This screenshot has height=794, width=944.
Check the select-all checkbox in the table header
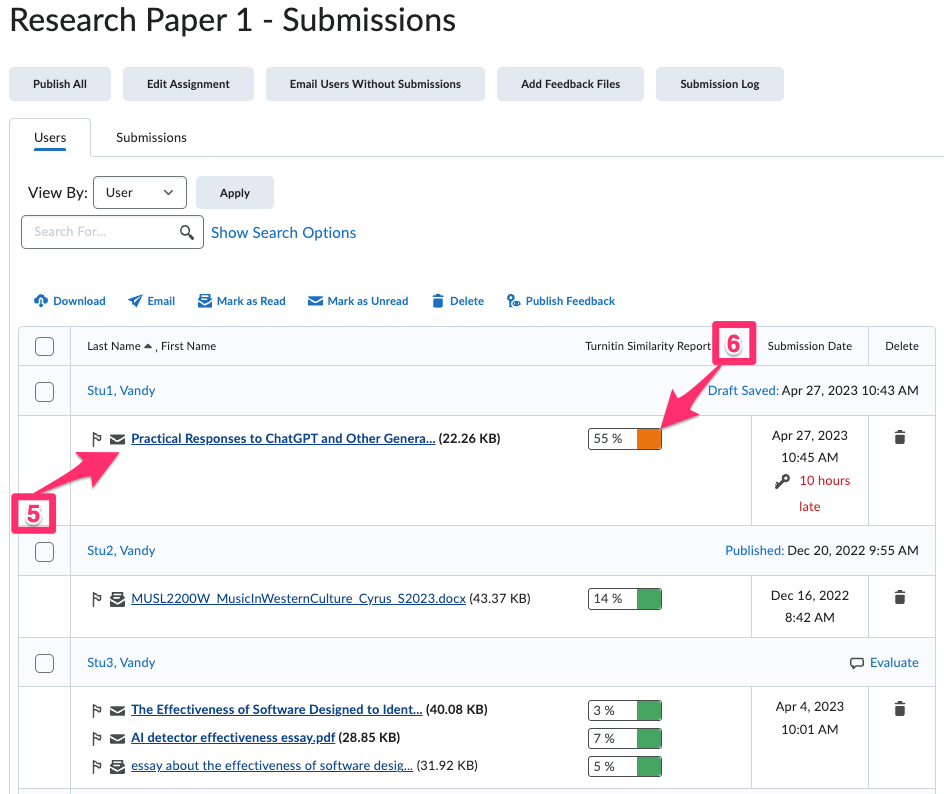tap(44, 345)
